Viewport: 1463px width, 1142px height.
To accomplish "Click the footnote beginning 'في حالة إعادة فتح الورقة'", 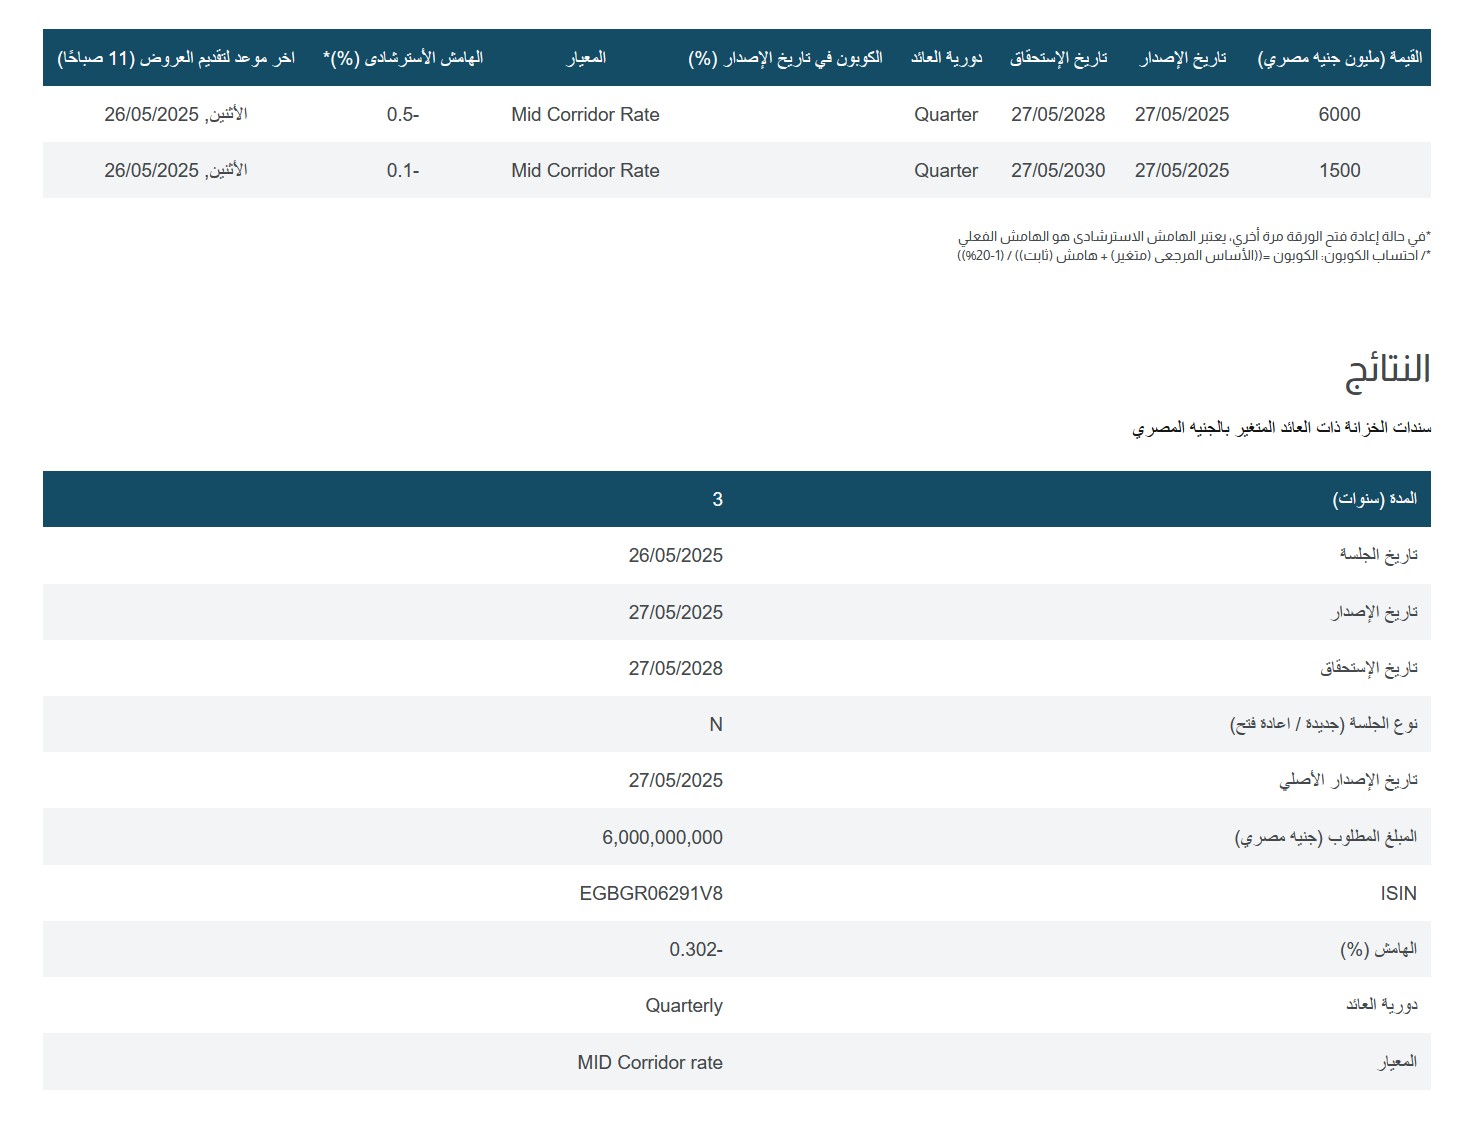I will [x=1194, y=237].
